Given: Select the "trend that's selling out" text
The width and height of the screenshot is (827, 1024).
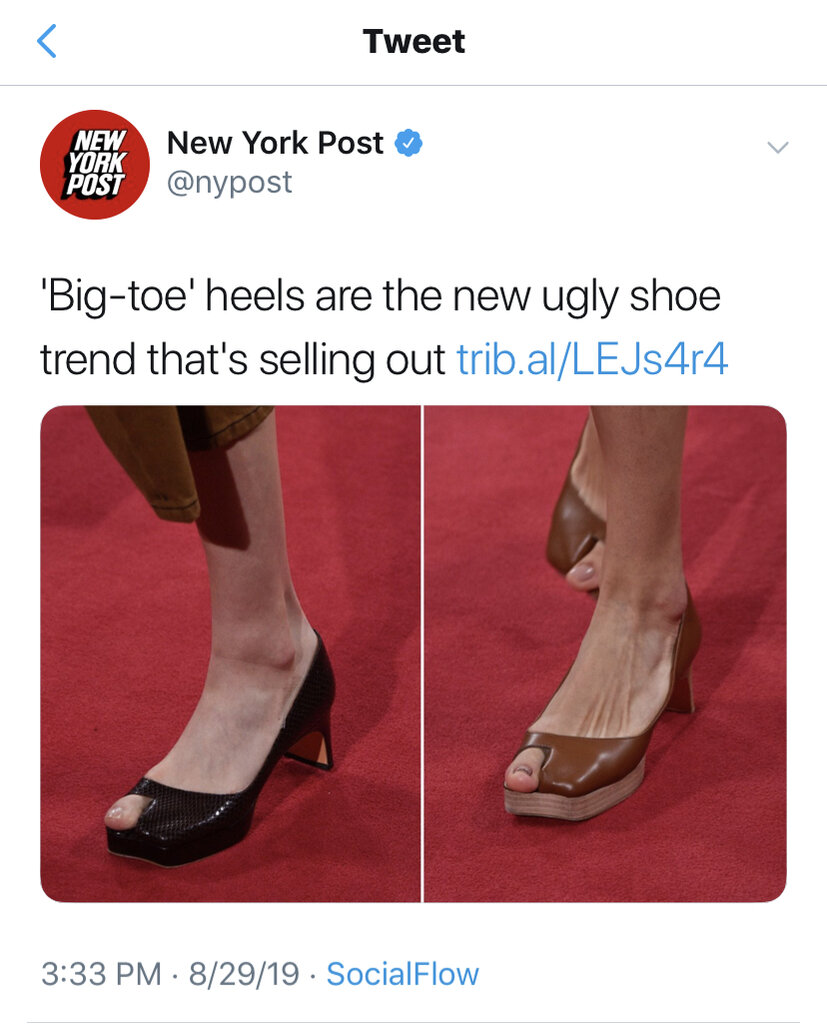Looking at the screenshot, I should 243,359.
